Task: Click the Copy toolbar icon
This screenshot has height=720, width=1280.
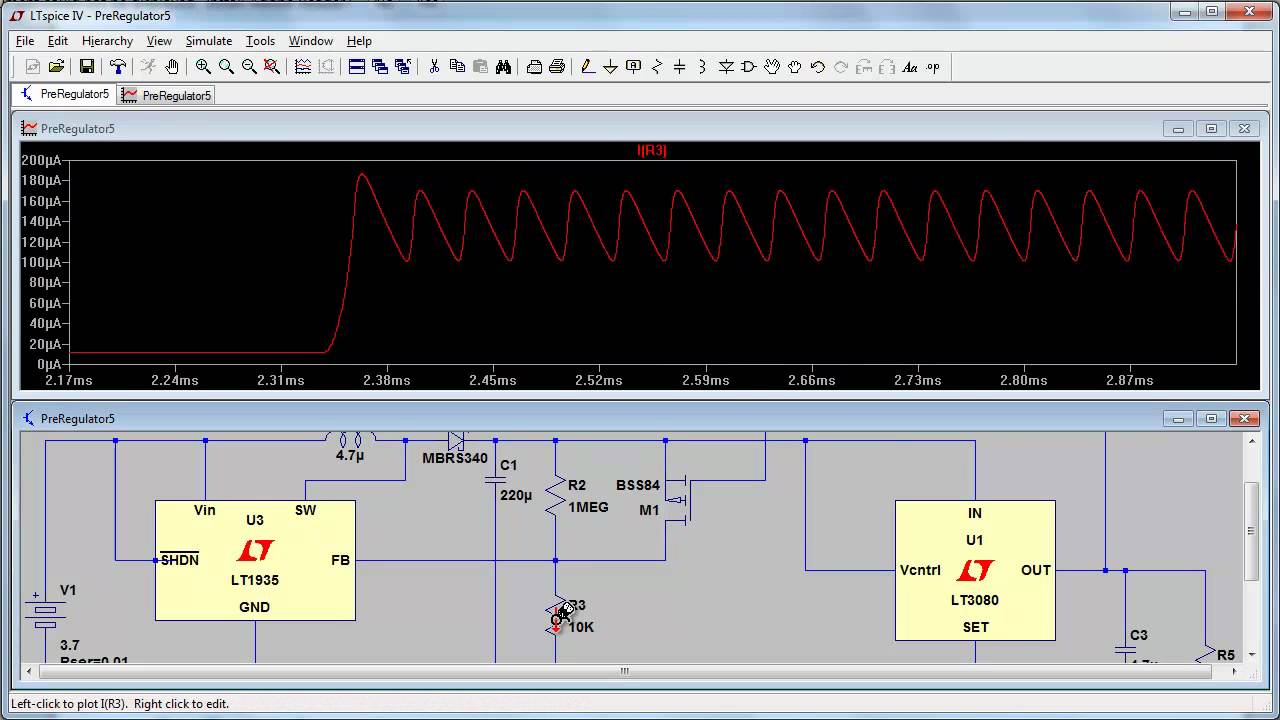Action: pyautogui.click(x=457, y=67)
